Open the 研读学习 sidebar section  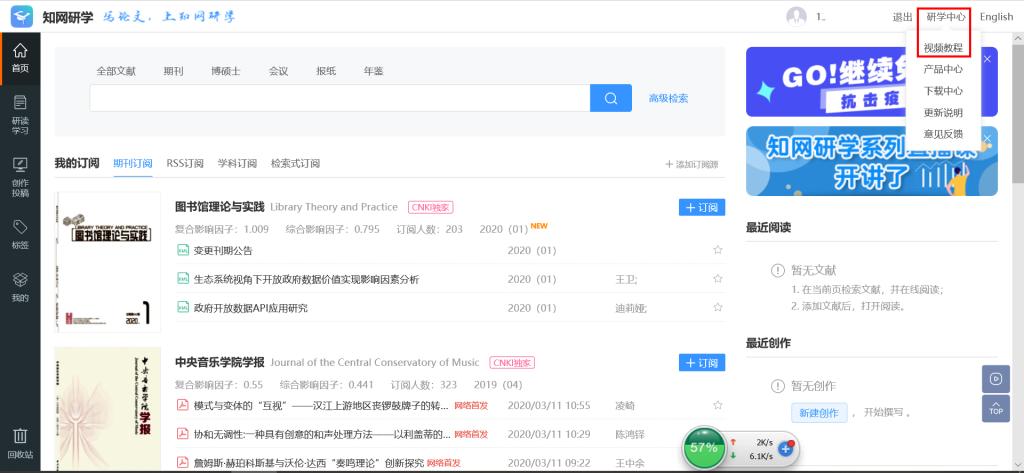point(20,114)
